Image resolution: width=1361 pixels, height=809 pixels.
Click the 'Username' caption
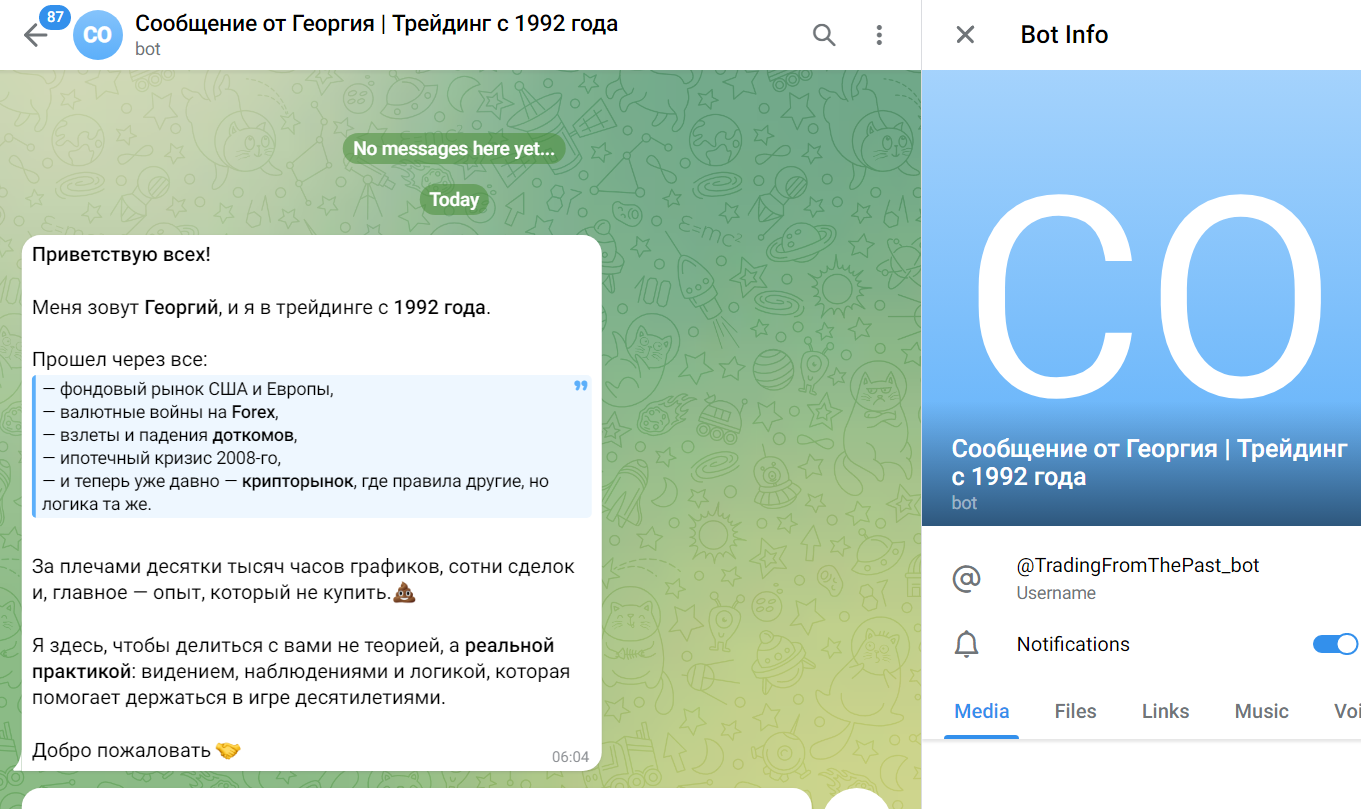[x=1056, y=593]
